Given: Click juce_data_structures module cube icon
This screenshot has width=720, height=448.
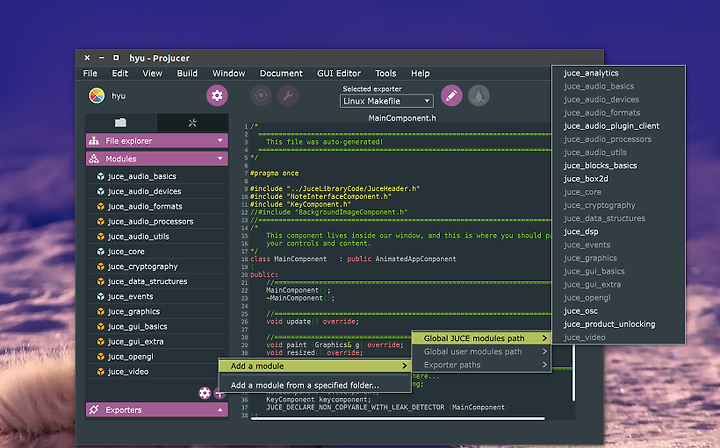Looking at the screenshot, I should pyautogui.click(x=101, y=281).
